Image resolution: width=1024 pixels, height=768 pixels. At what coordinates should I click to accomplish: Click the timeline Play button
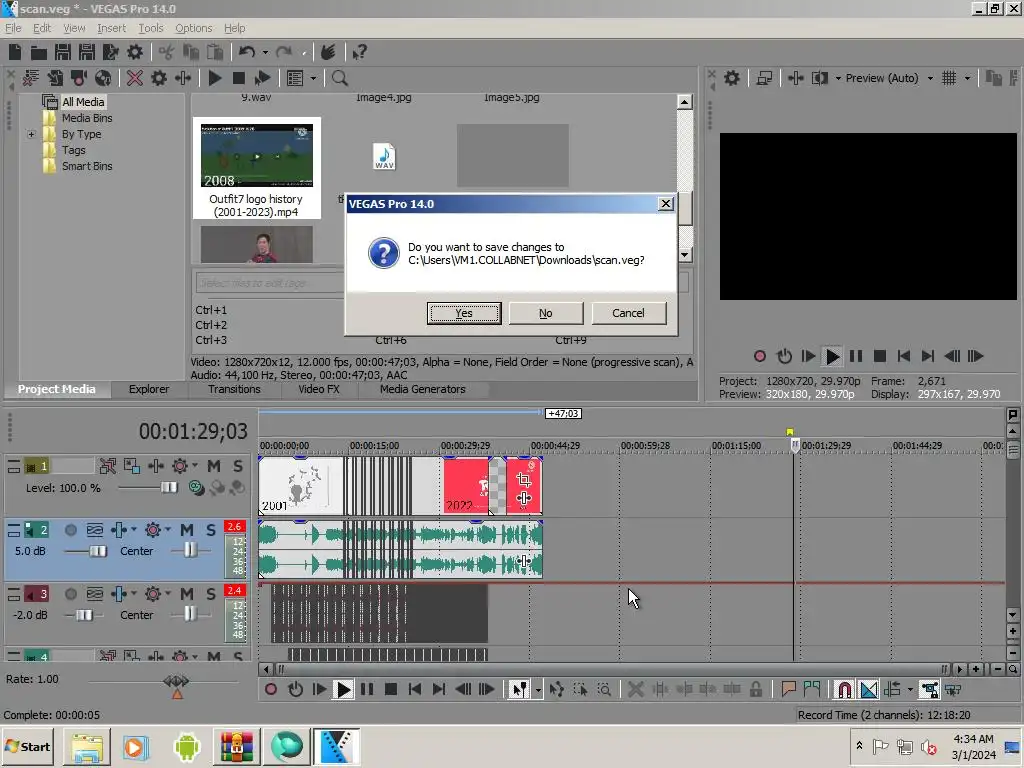(x=343, y=690)
